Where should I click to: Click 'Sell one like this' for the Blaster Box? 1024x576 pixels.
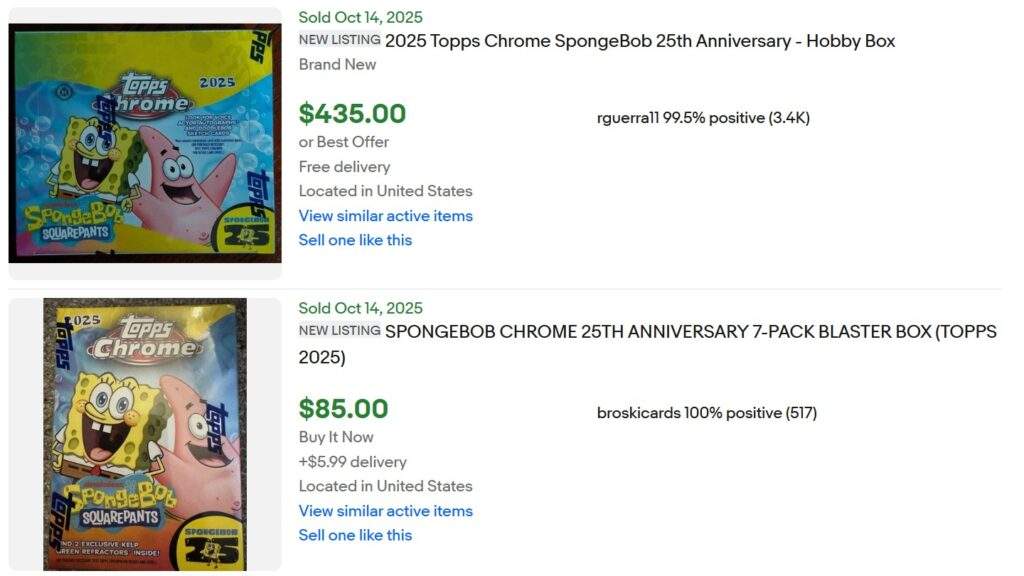356,535
